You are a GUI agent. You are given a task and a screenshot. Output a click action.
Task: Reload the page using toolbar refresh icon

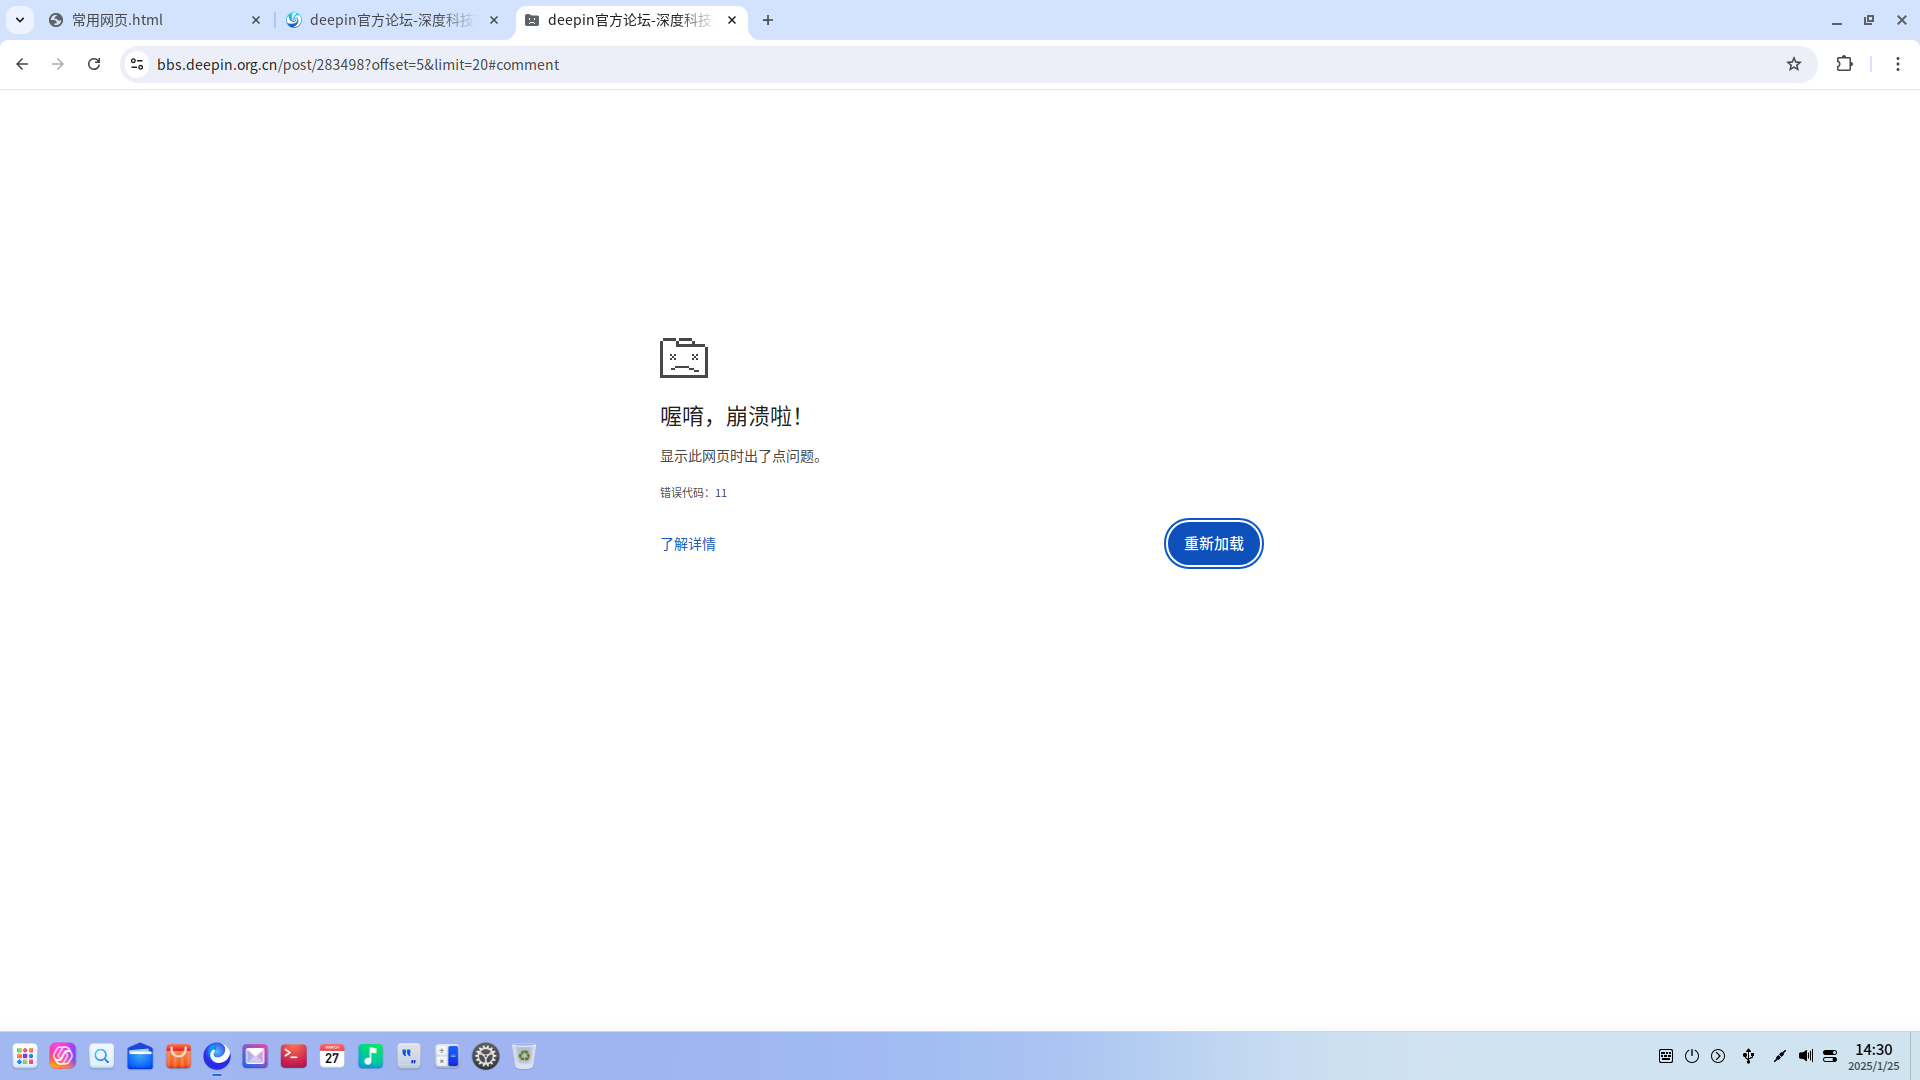pyautogui.click(x=94, y=64)
